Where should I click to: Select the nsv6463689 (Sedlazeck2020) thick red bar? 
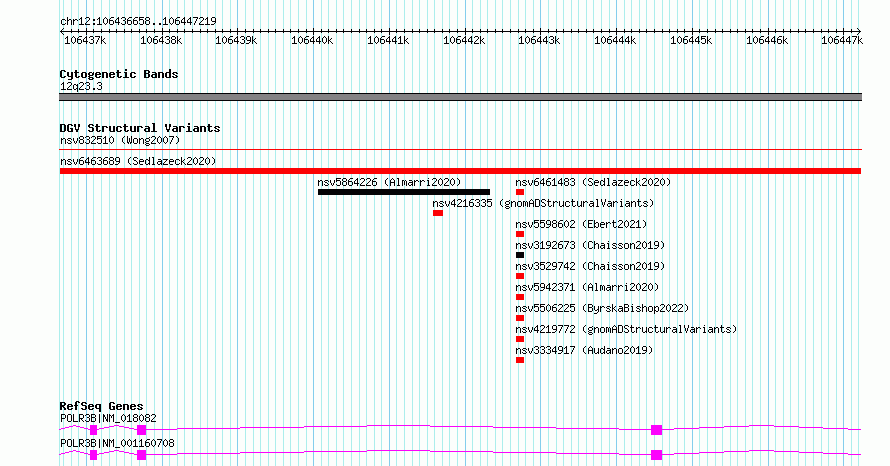[x=460, y=171]
